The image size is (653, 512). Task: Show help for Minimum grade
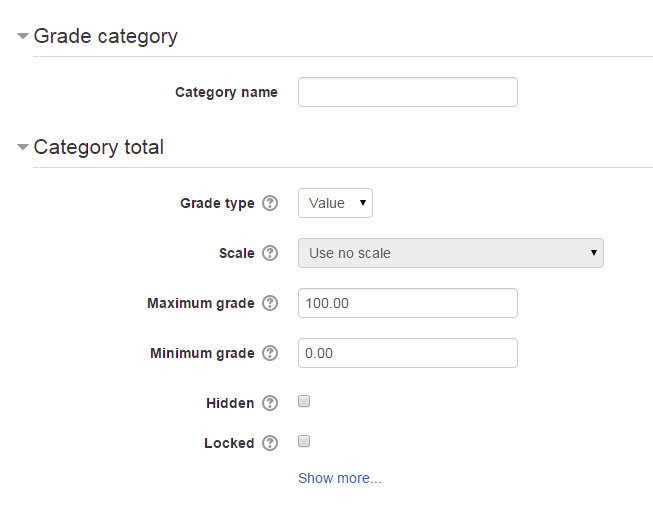click(270, 353)
